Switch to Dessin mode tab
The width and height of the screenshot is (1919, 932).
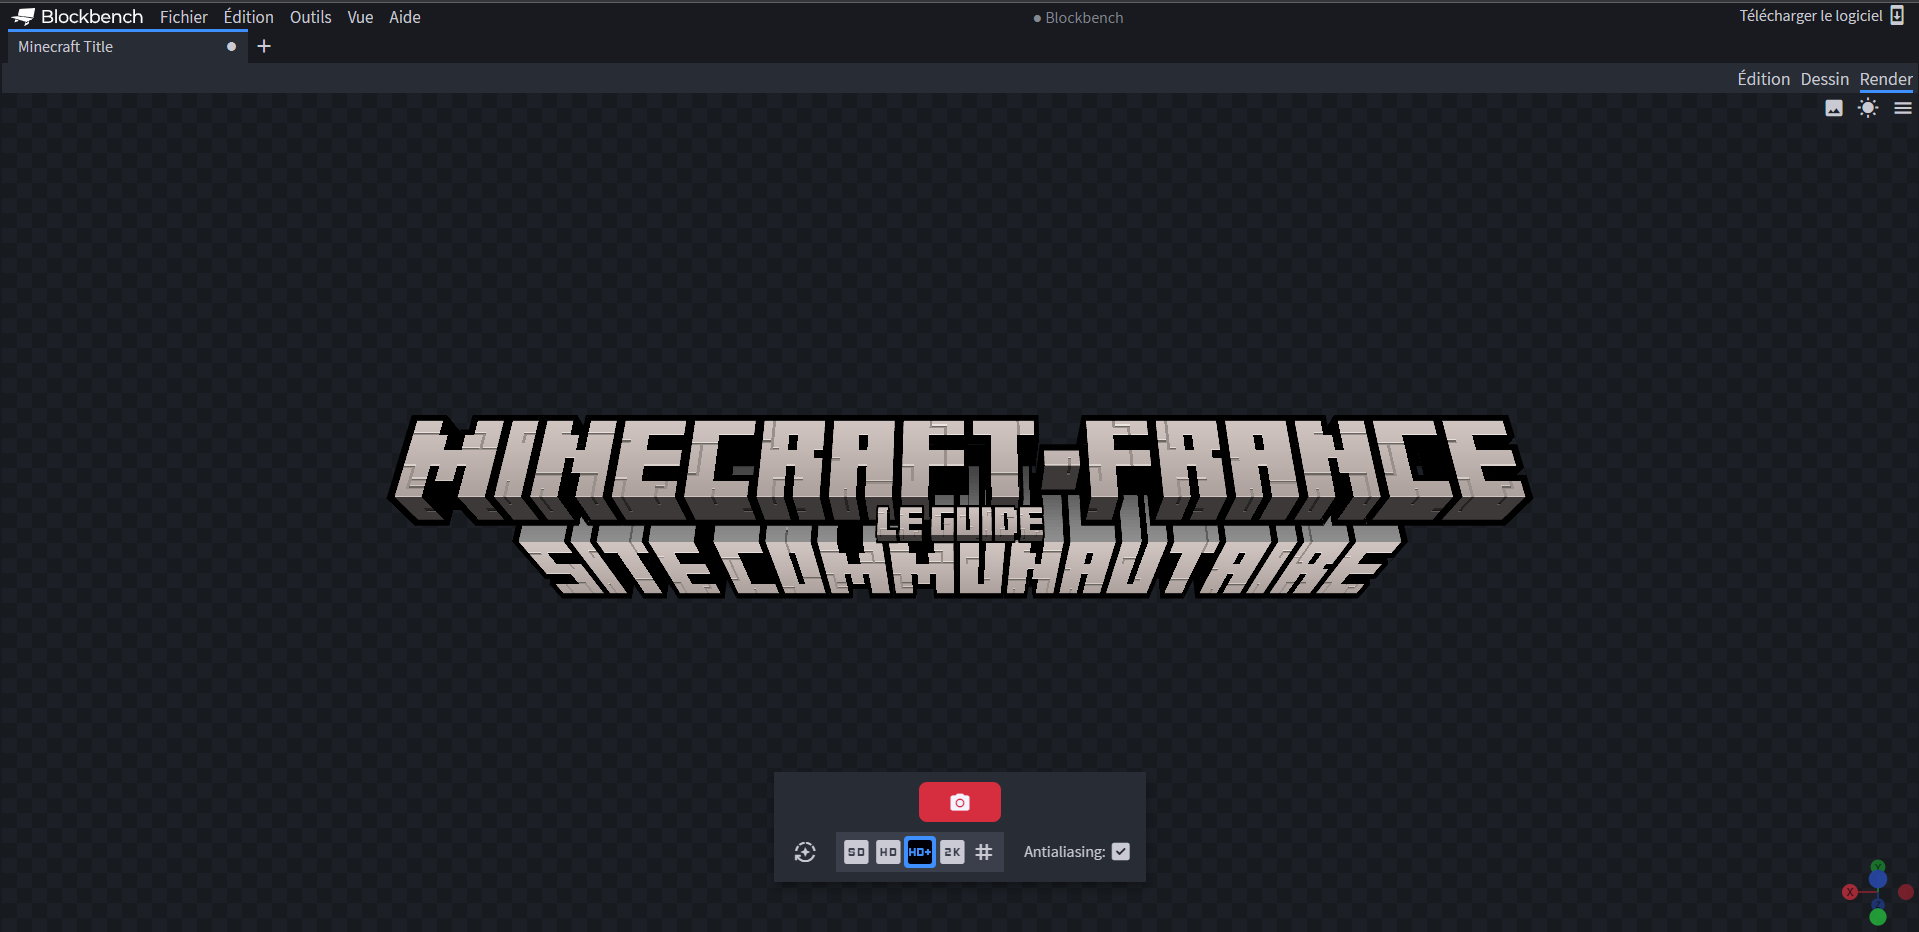click(1825, 79)
